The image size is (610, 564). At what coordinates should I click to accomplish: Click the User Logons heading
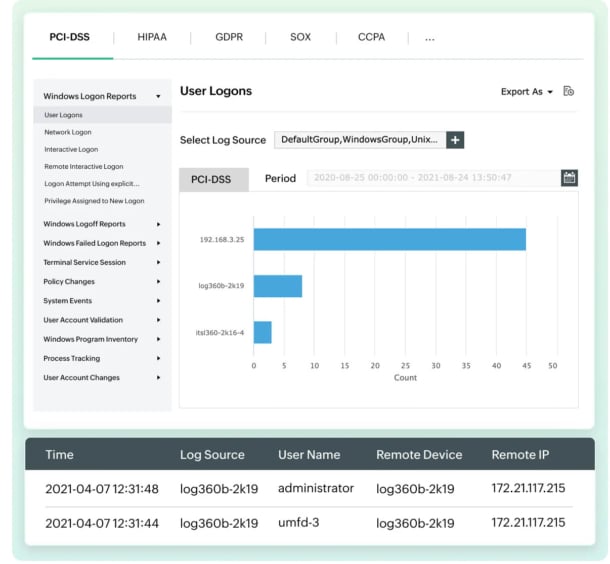pos(216,91)
